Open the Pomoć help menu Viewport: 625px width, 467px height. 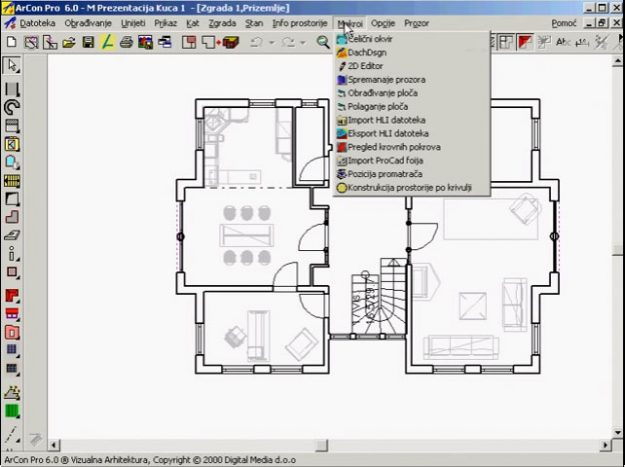pyautogui.click(x=564, y=21)
